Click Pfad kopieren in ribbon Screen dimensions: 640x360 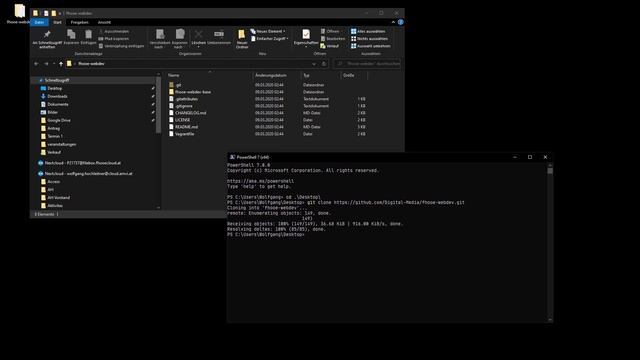(114, 39)
